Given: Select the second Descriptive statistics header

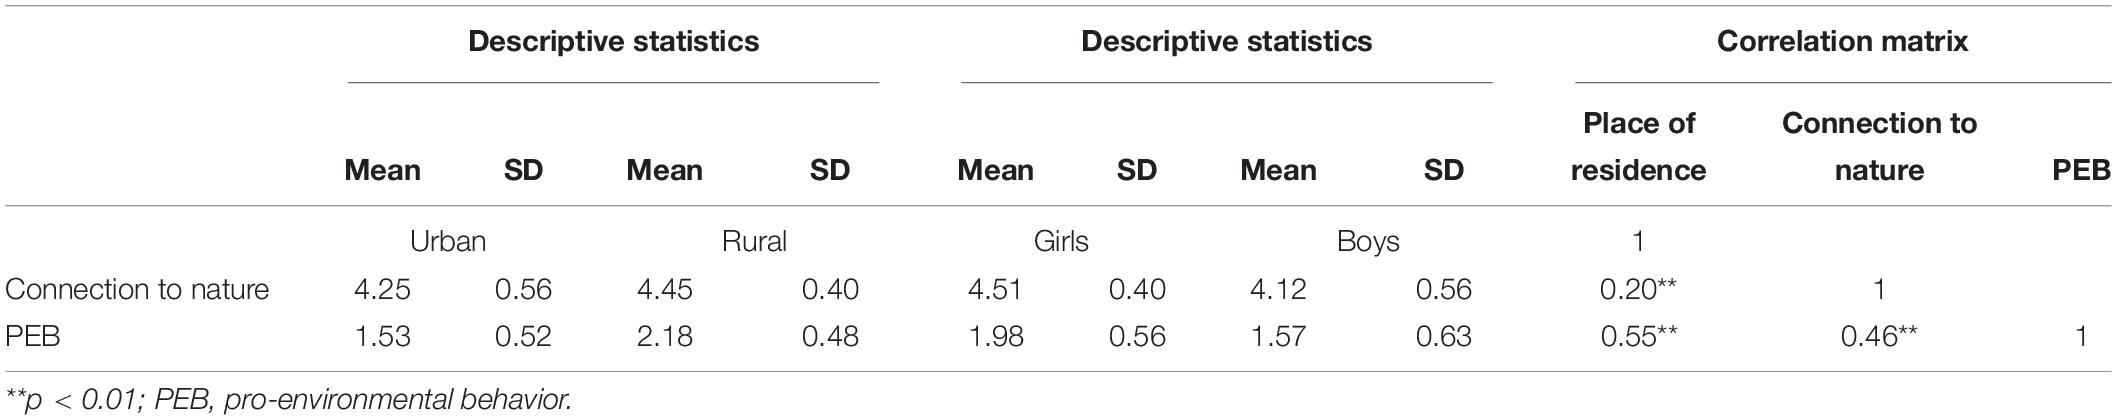Looking at the screenshot, I should (1226, 41).
